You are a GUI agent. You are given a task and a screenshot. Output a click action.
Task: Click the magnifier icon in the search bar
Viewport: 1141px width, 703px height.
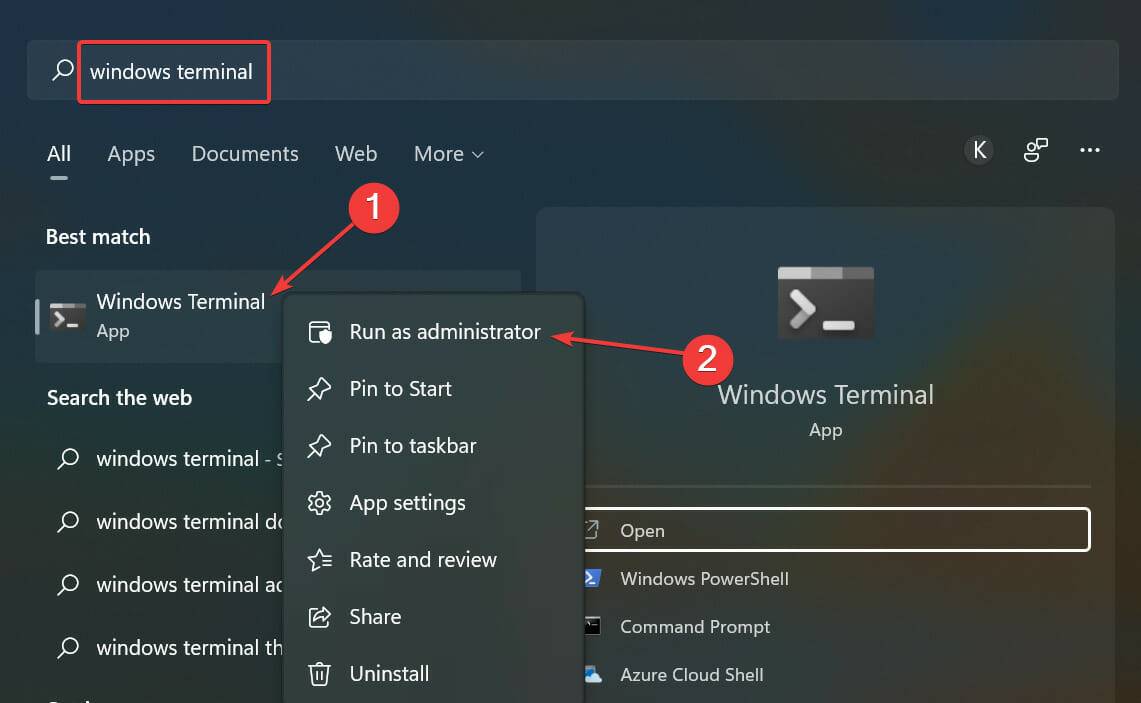click(60, 71)
